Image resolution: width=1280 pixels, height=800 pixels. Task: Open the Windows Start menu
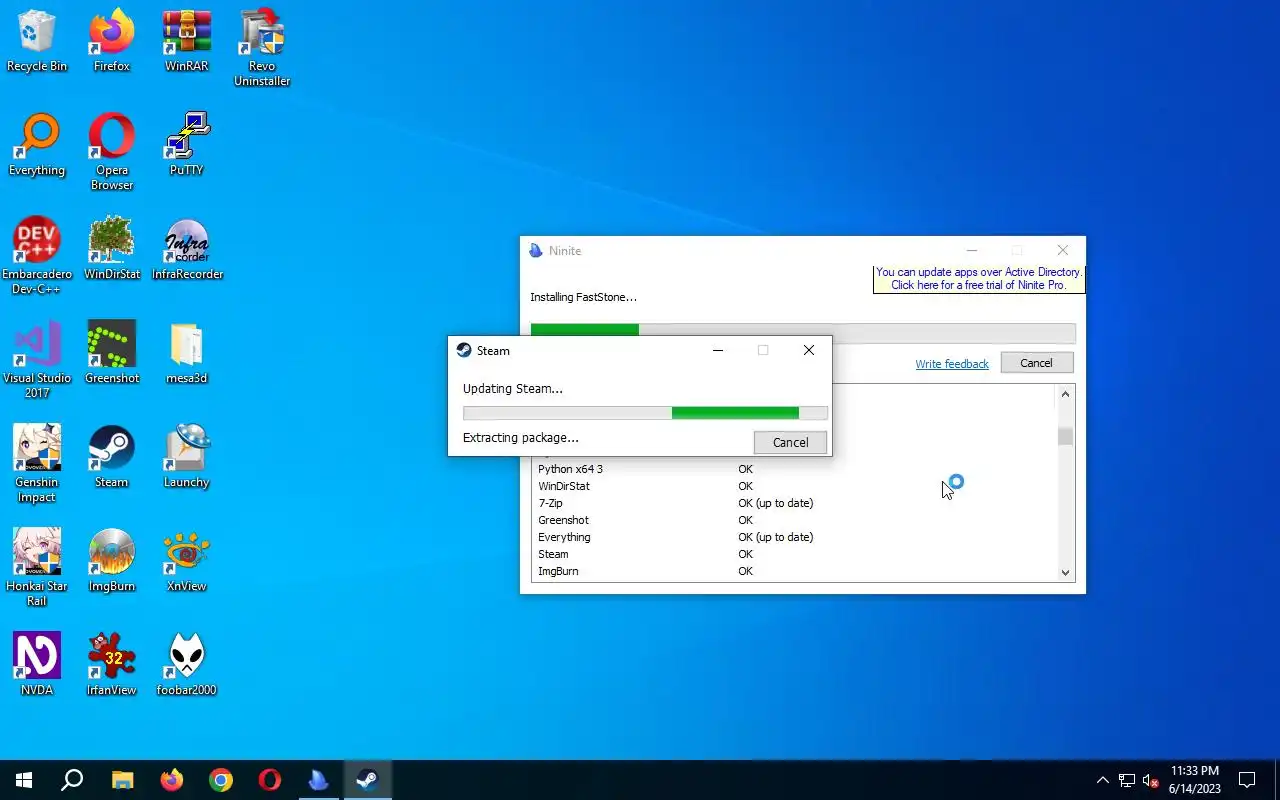coord(24,780)
